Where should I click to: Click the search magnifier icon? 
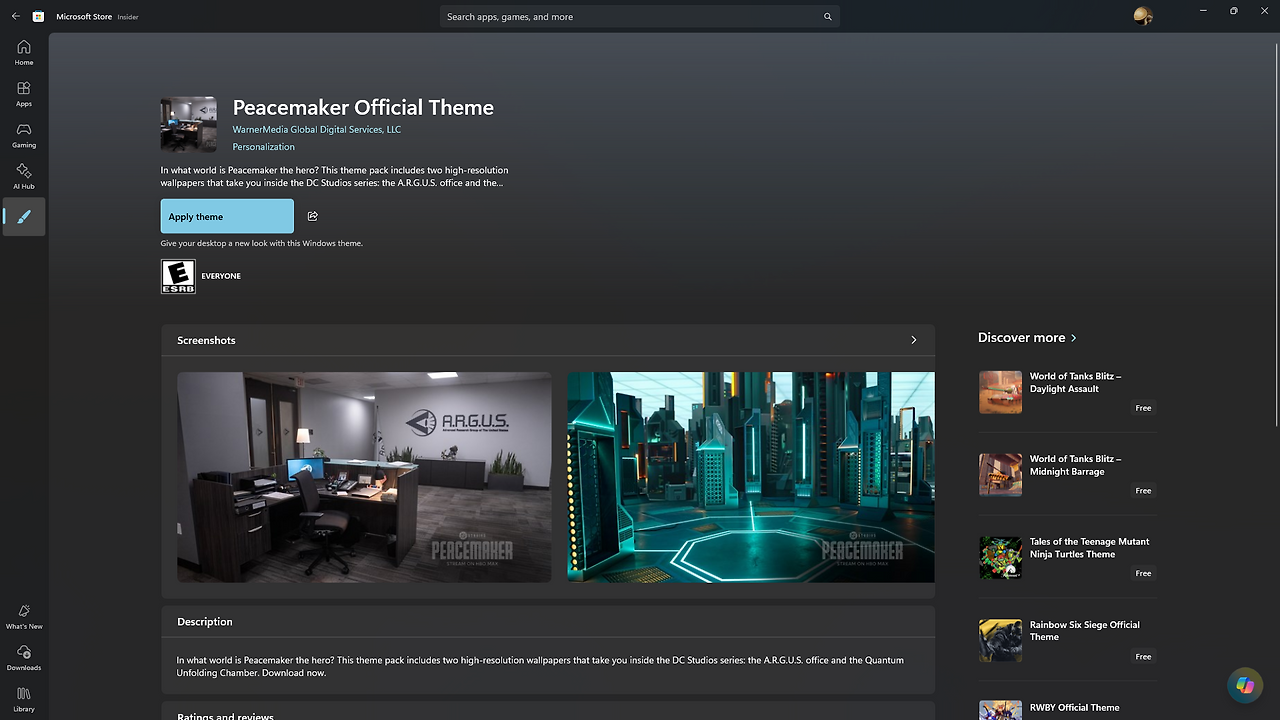(827, 17)
